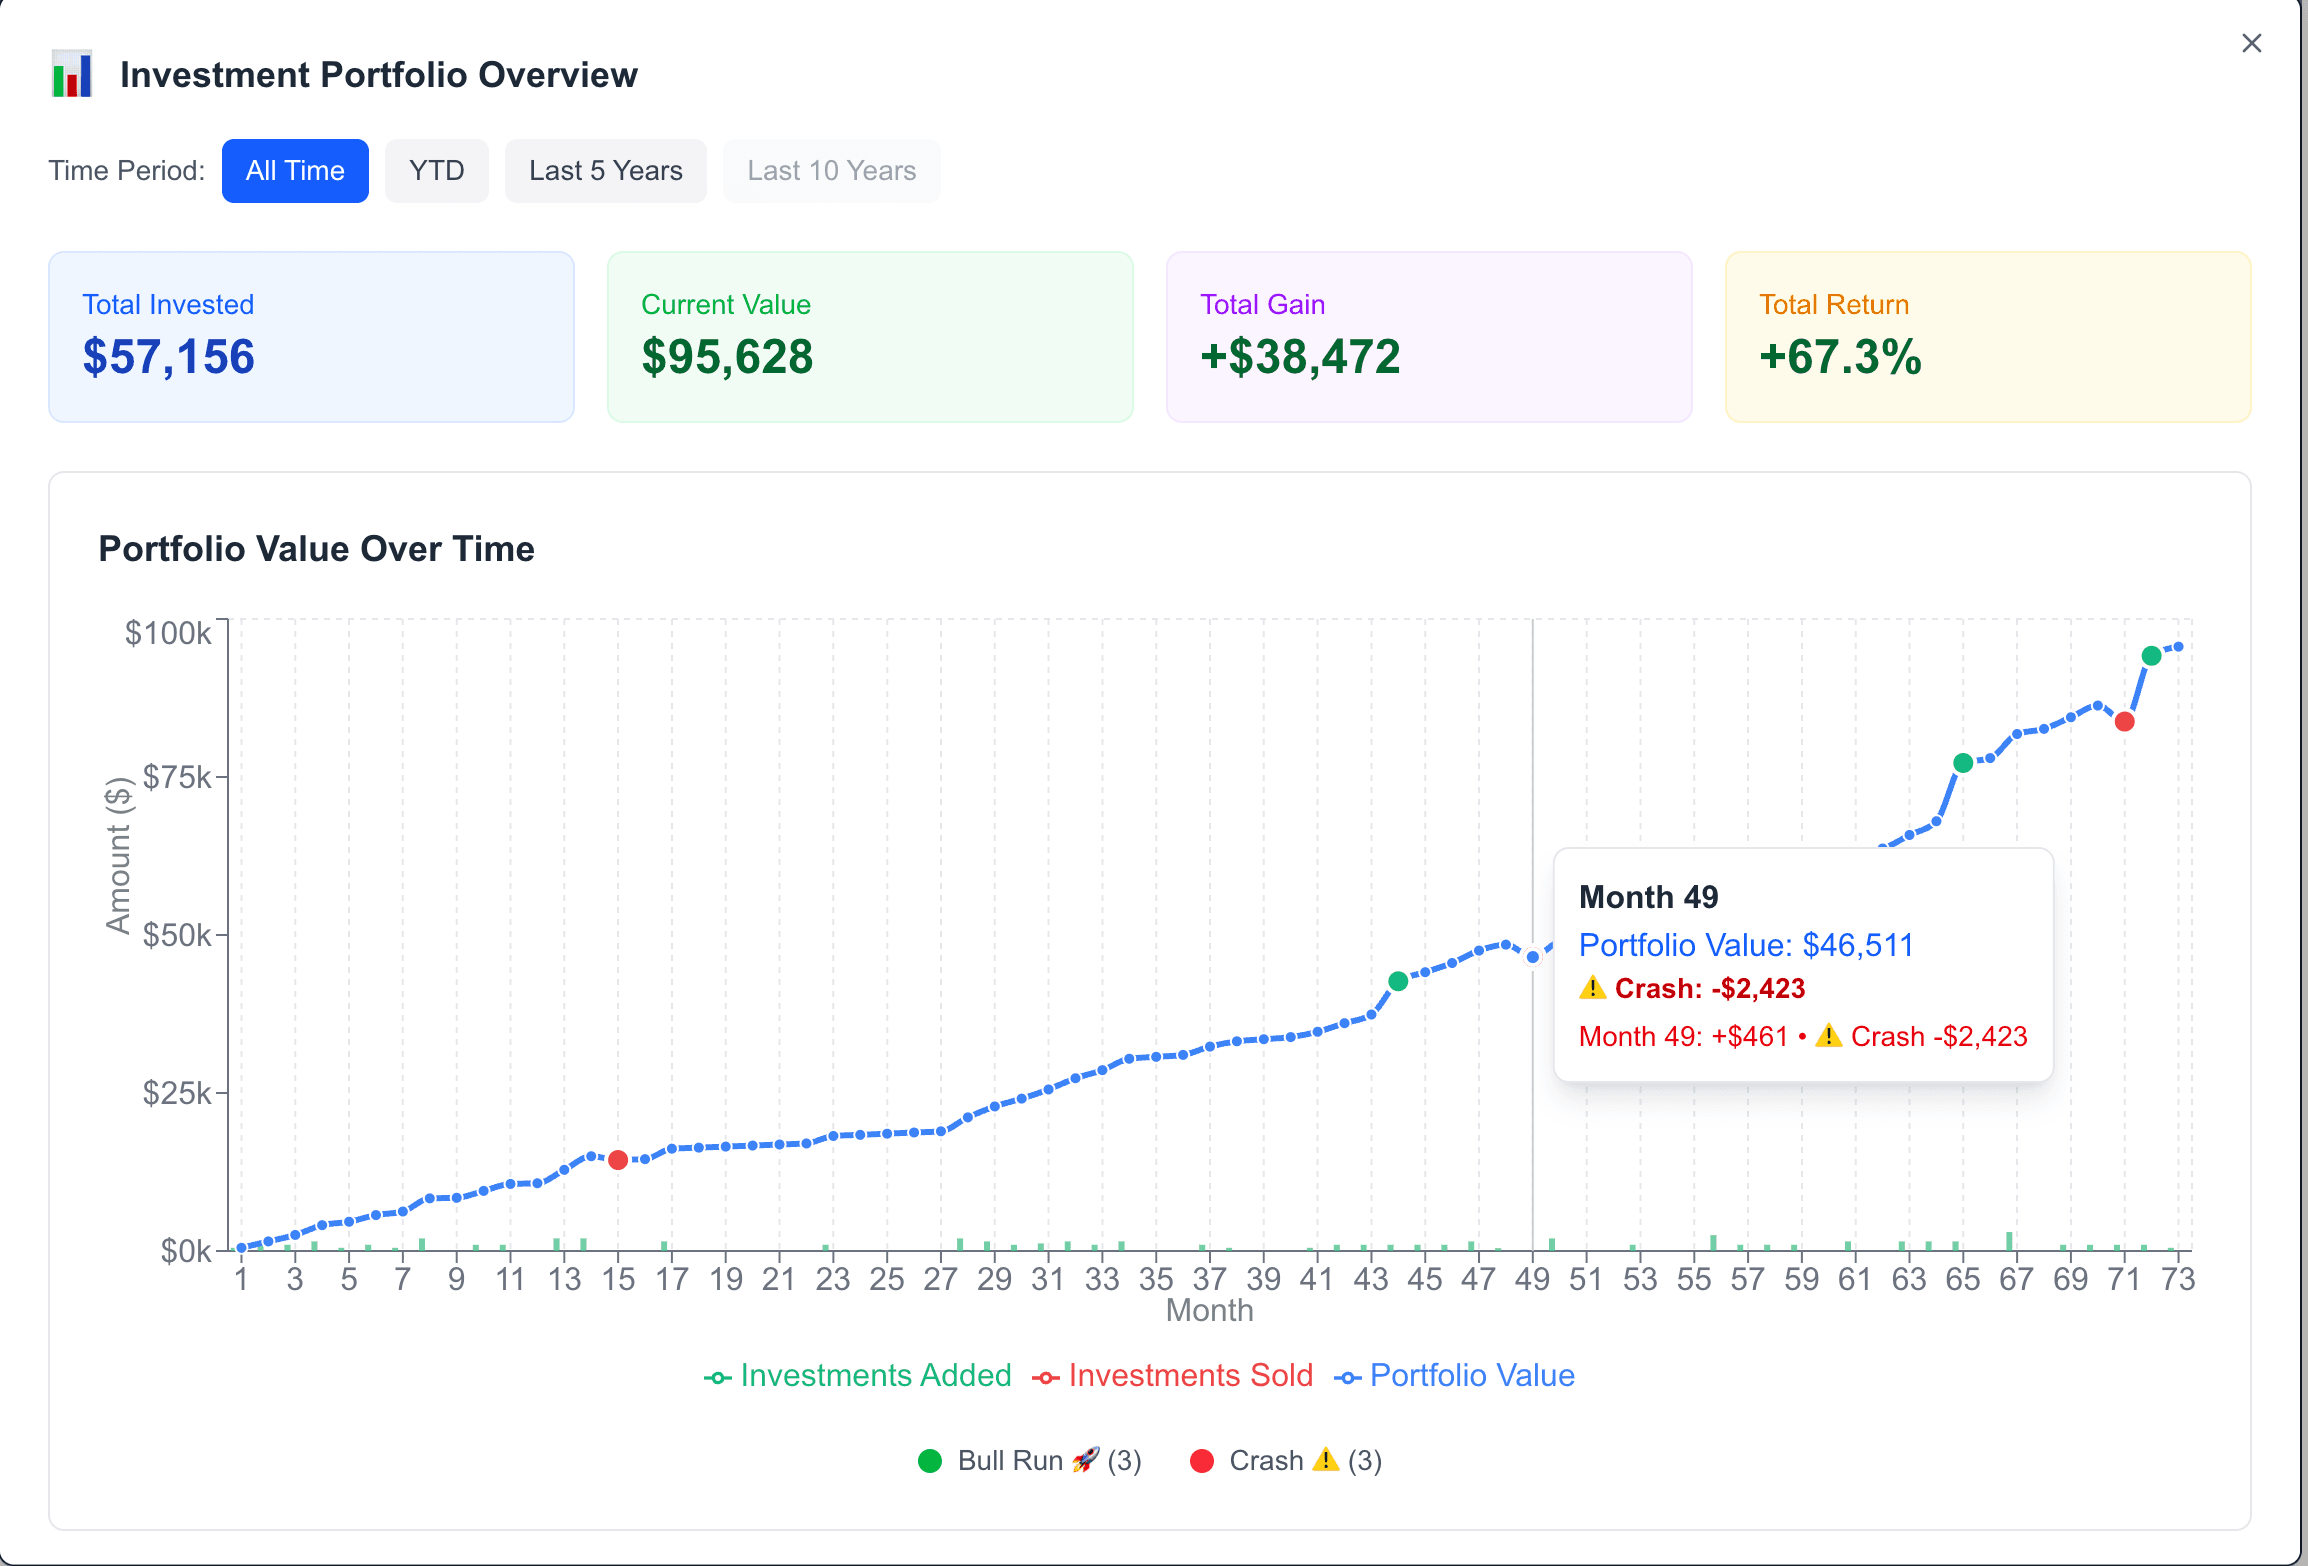The height and width of the screenshot is (1566, 2308).
Task: Click the green Bull Run legend dot
Action: click(930, 1461)
